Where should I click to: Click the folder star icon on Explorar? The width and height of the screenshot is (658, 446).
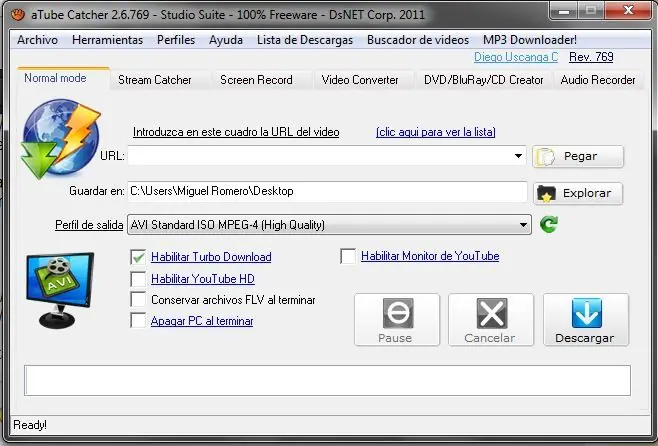(x=546, y=193)
